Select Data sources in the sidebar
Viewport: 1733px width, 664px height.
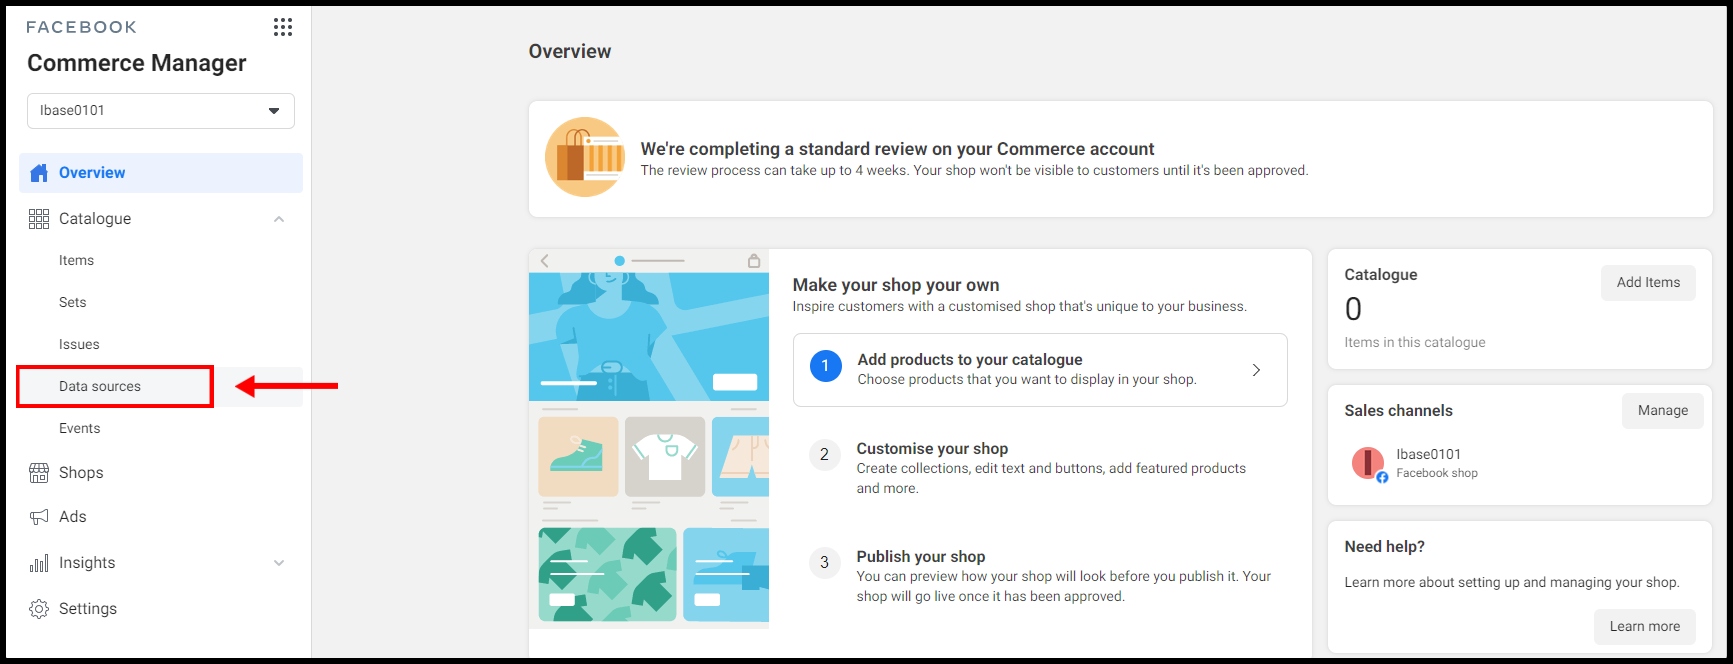point(100,387)
